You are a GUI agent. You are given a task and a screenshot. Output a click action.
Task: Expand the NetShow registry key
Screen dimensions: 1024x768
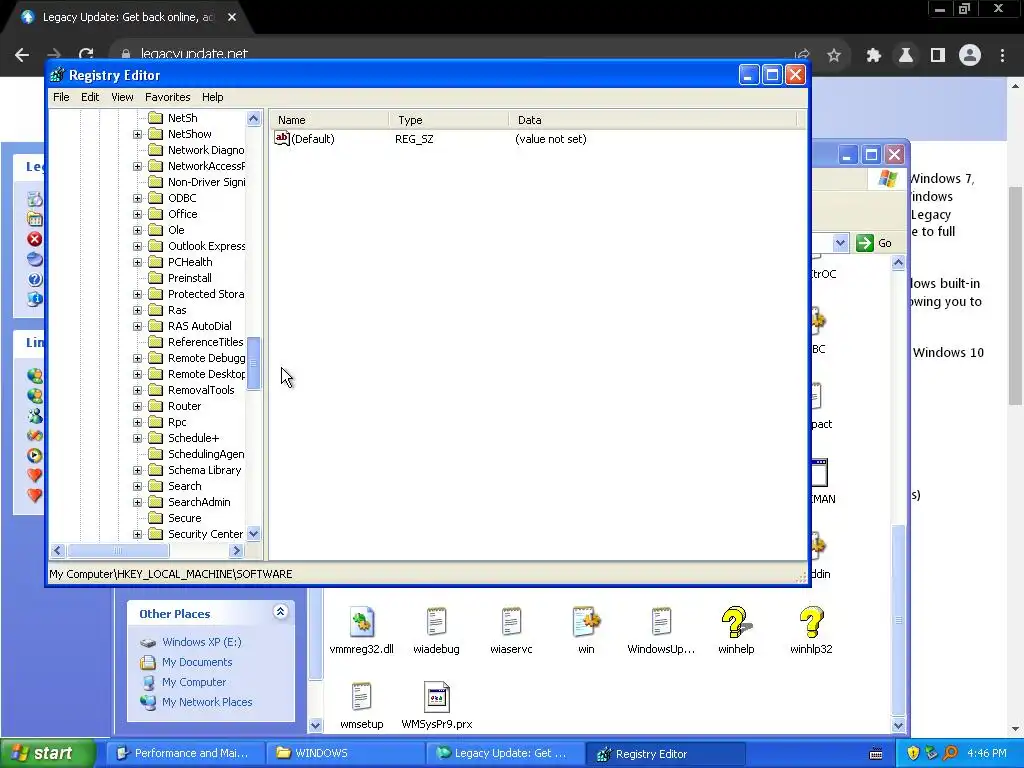pos(137,134)
